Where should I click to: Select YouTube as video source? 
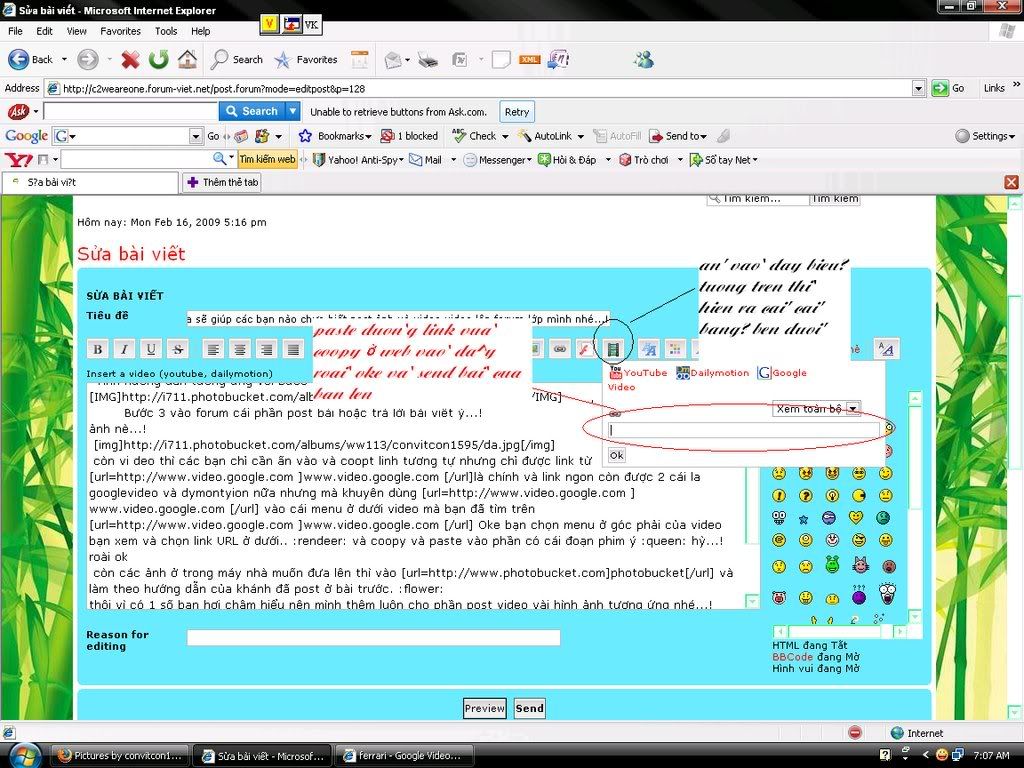pyautogui.click(x=638, y=372)
